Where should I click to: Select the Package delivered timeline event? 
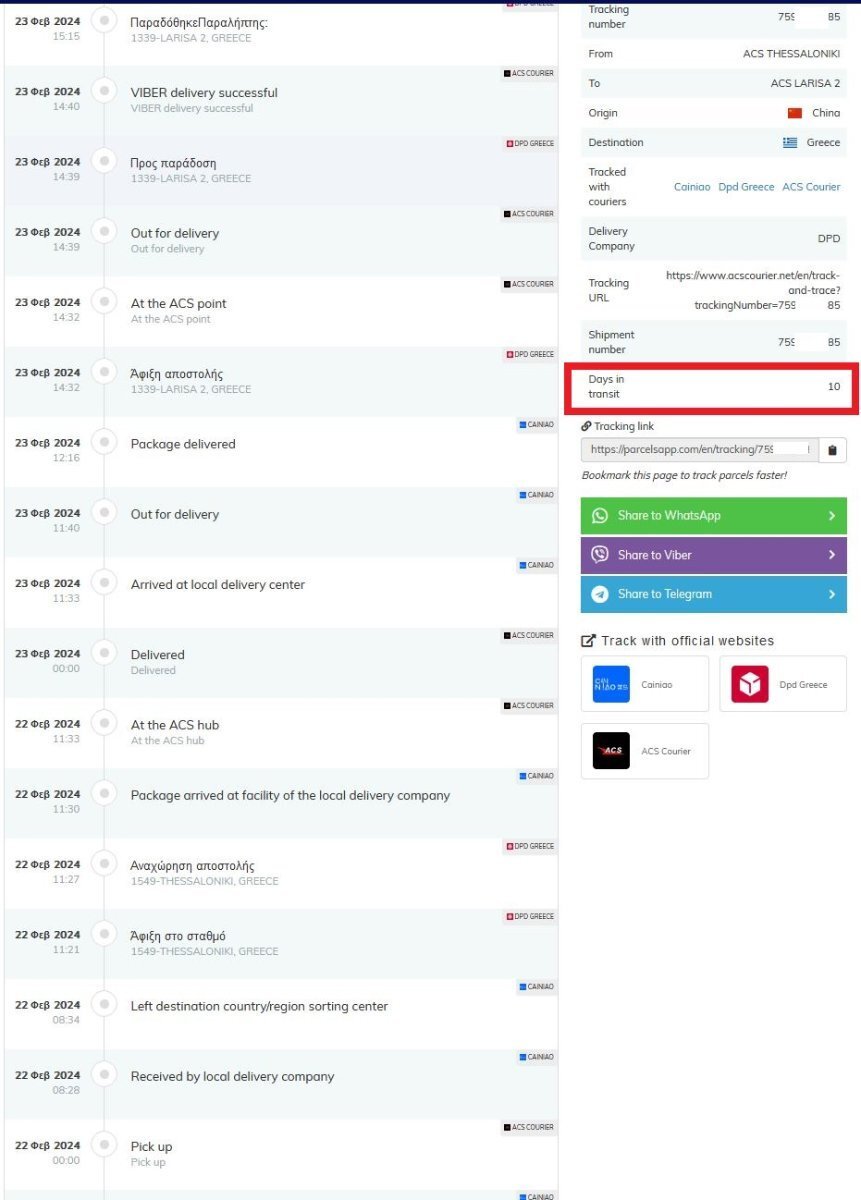183,444
